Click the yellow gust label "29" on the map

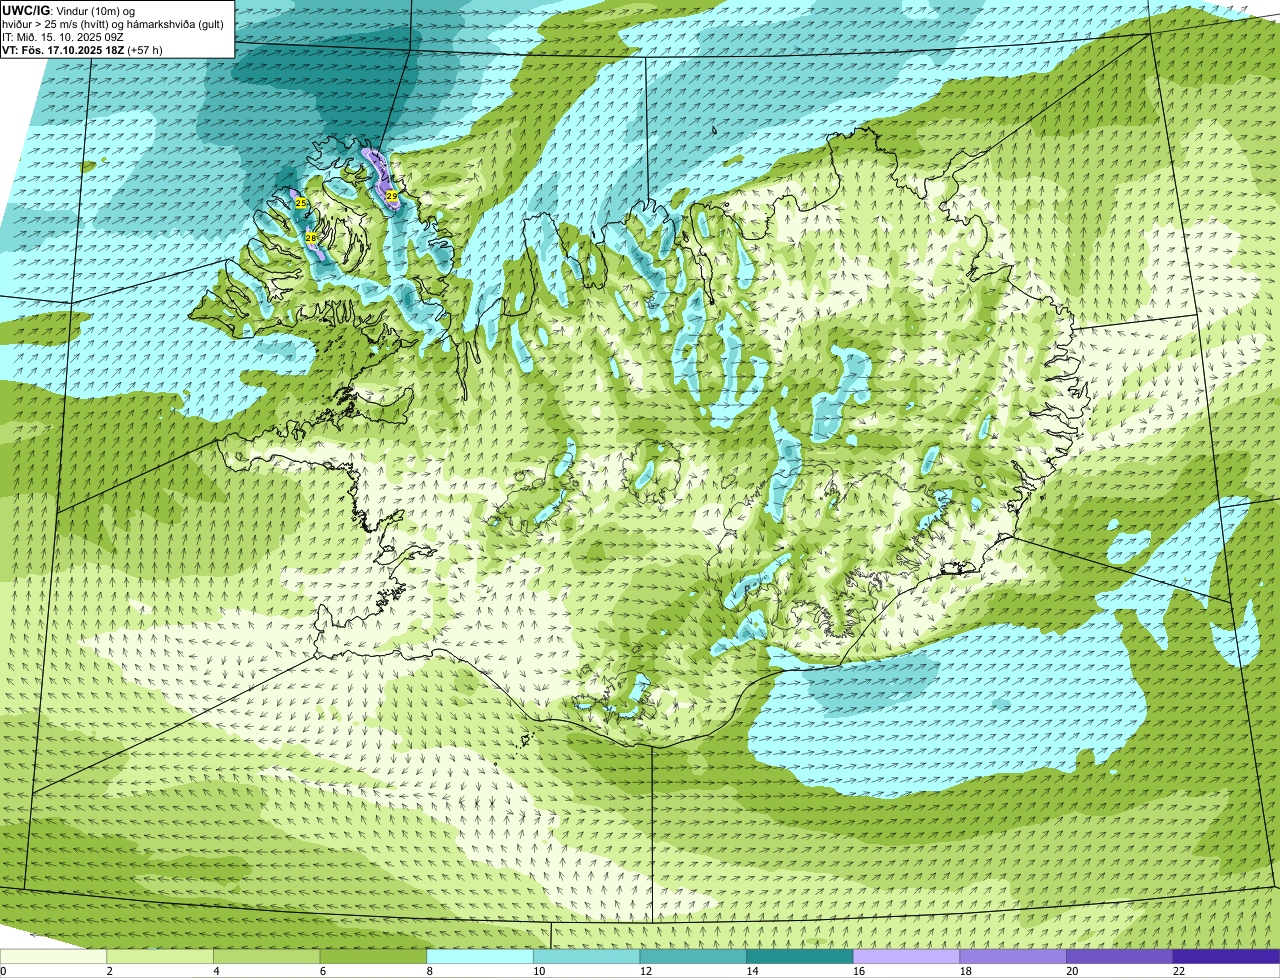click(x=392, y=195)
